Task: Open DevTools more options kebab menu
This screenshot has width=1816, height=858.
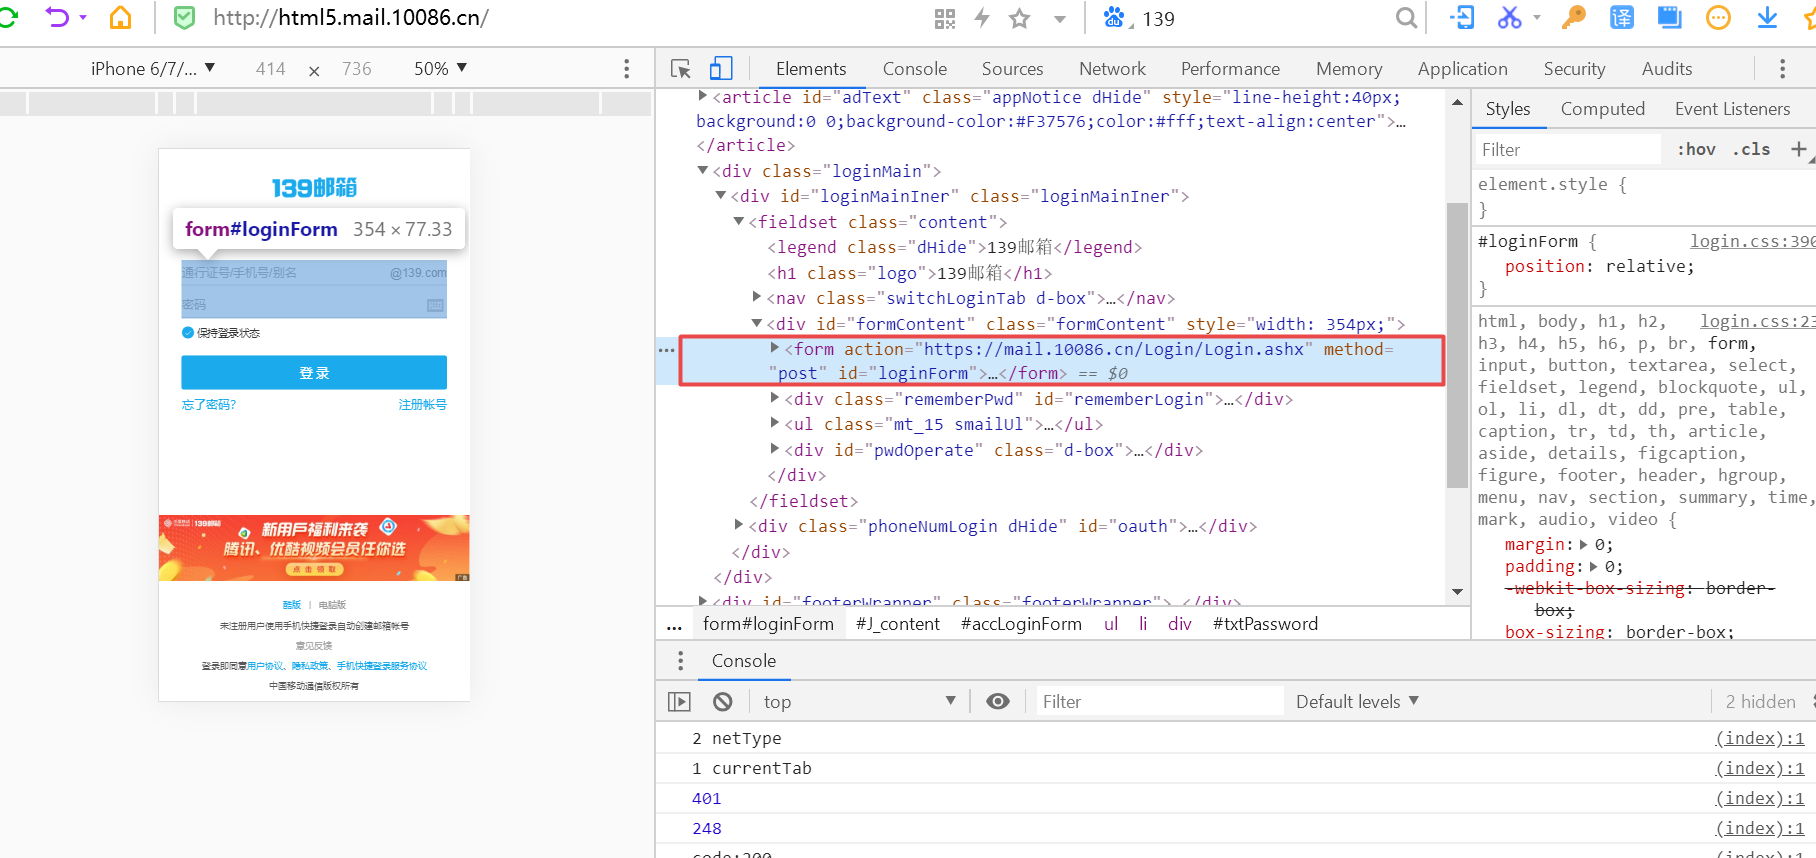Action: point(1782,68)
